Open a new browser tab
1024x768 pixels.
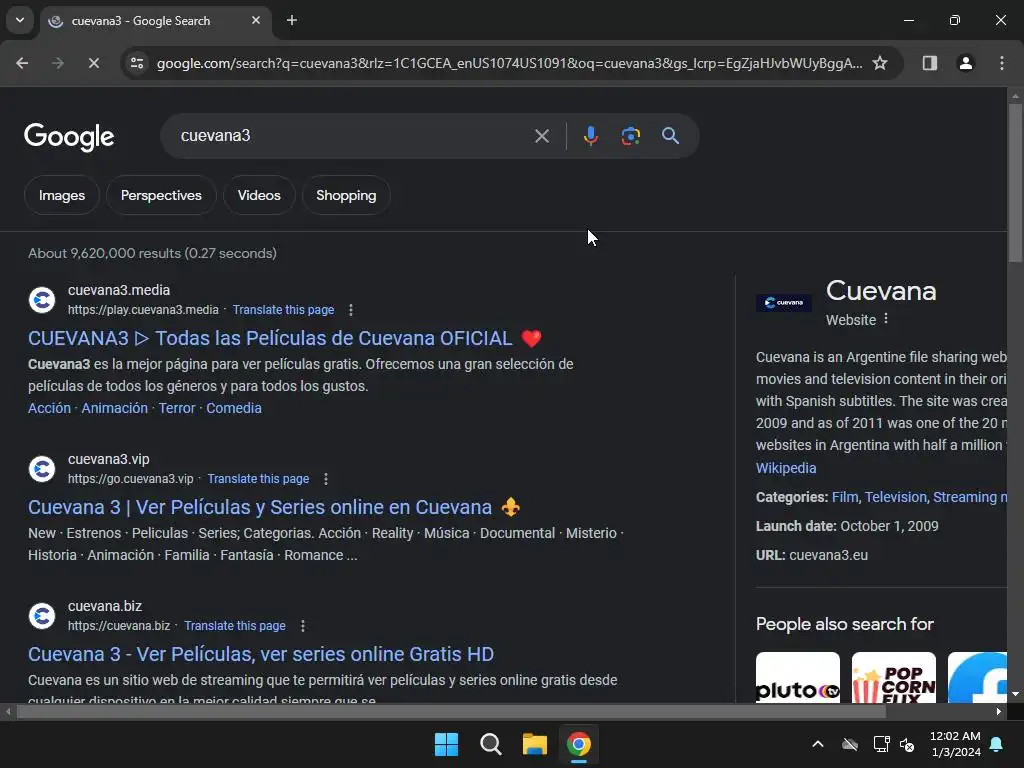point(292,20)
